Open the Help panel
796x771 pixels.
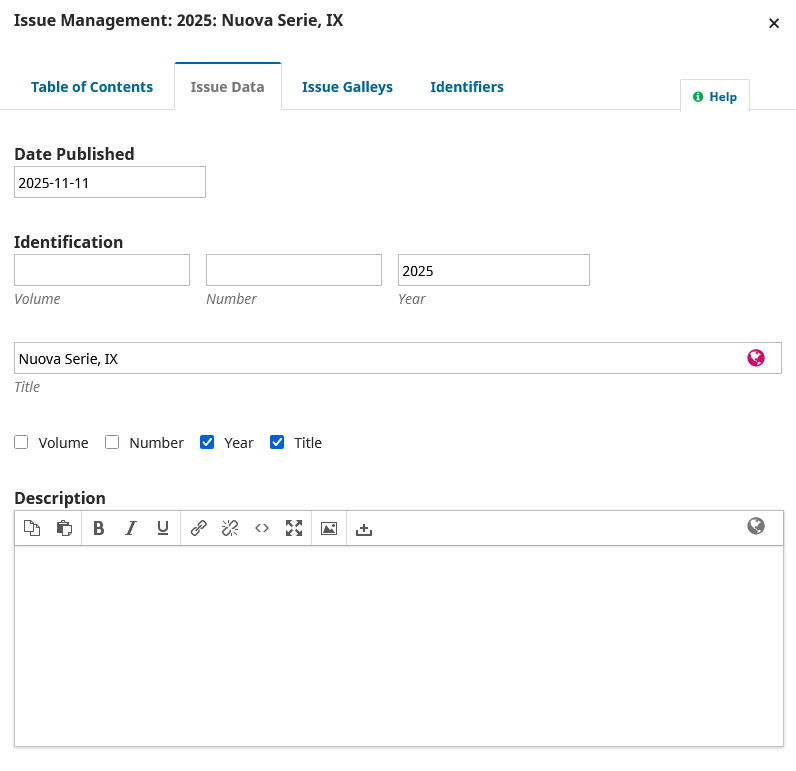[715, 97]
